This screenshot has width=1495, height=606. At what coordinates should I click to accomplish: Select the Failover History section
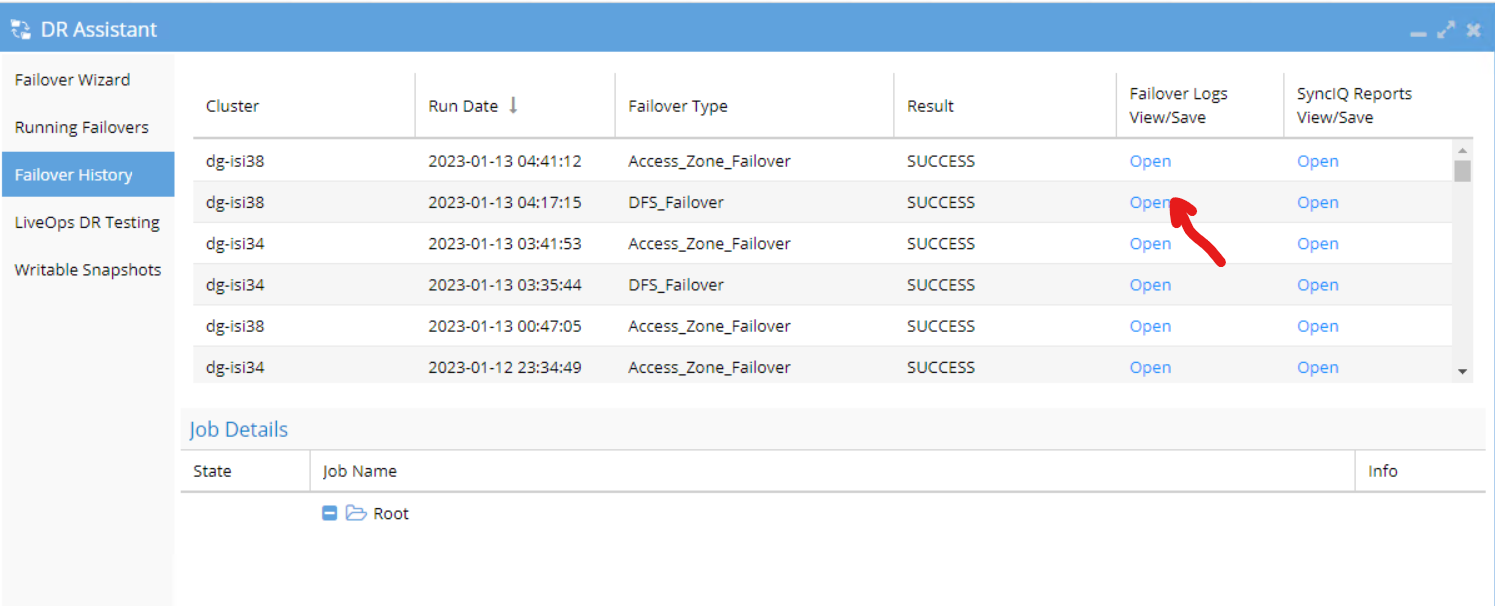coord(88,175)
